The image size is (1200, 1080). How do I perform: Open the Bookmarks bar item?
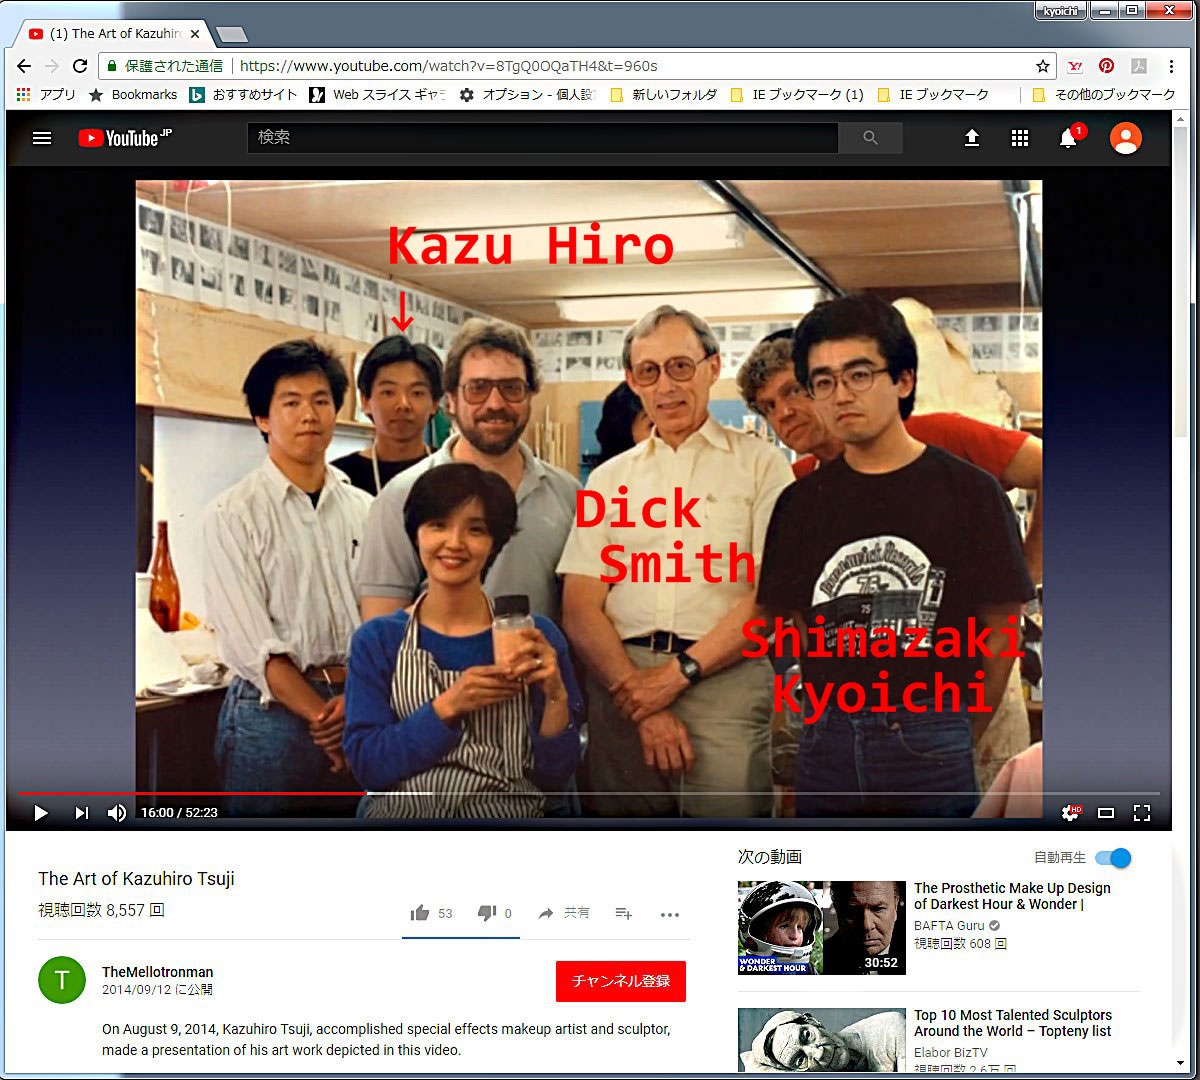(x=133, y=95)
